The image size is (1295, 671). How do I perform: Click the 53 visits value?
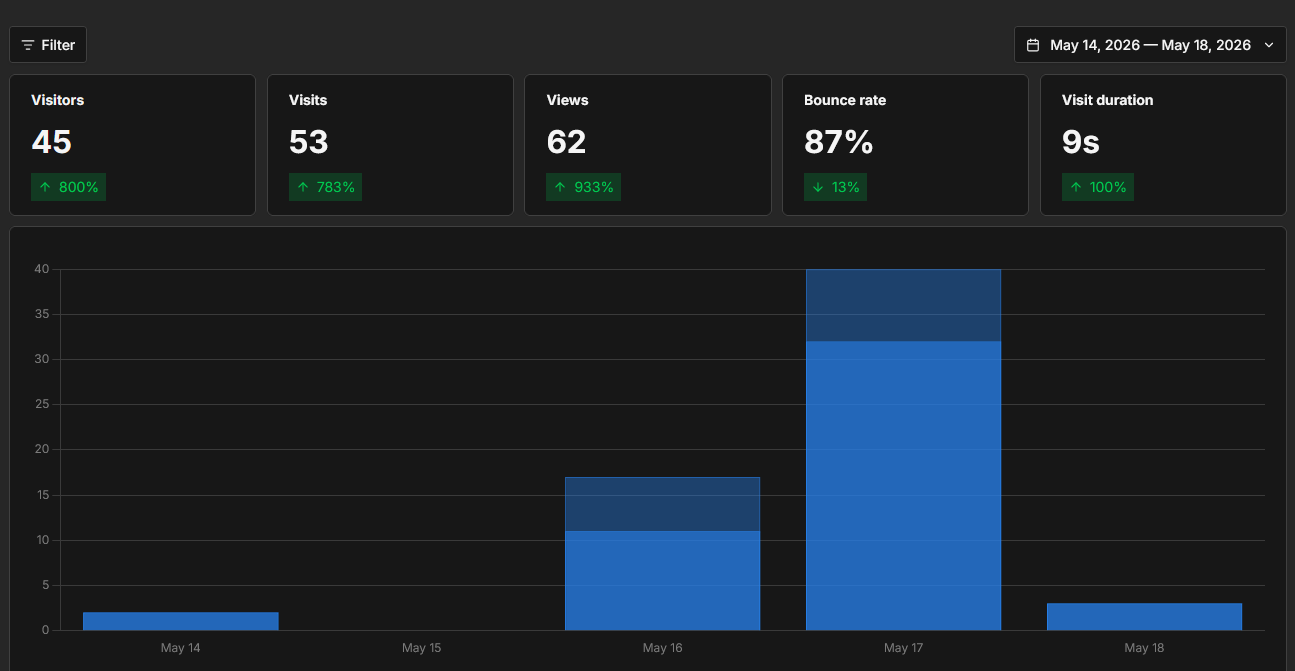click(x=309, y=142)
